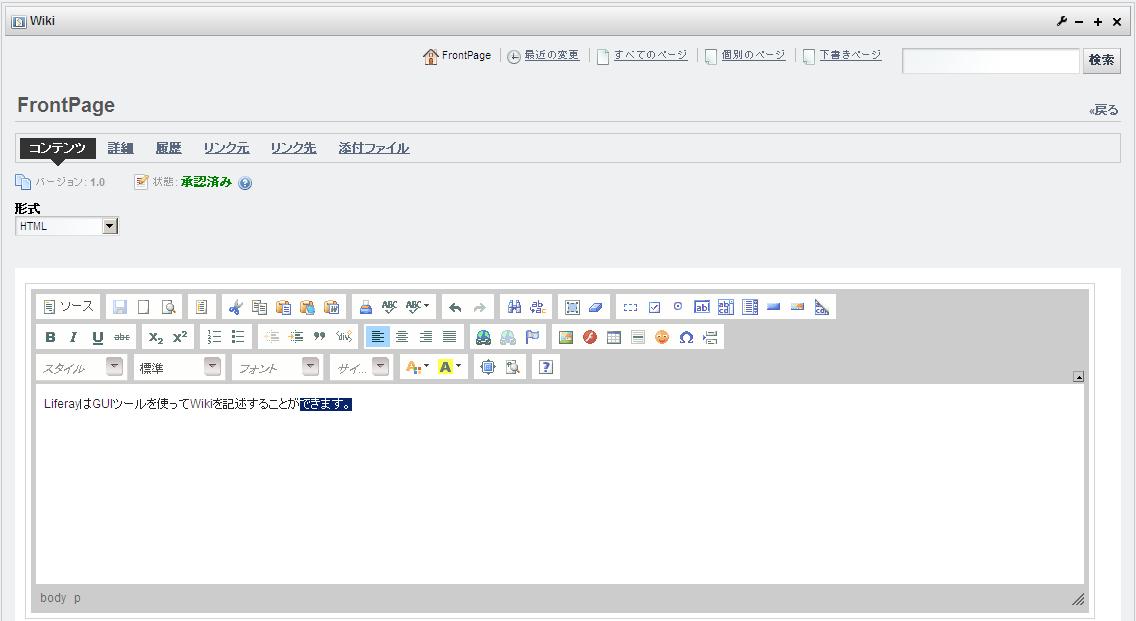Image resolution: width=1136 pixels, height=621 pixels.
Task: Toggle the ソース source view
Action: [68, 307]
